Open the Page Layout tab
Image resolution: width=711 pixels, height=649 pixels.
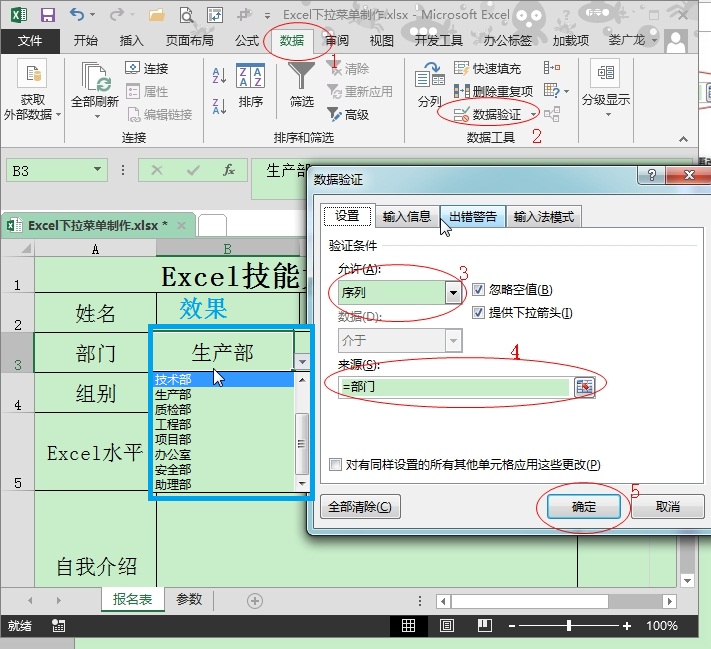coord(190,41)
